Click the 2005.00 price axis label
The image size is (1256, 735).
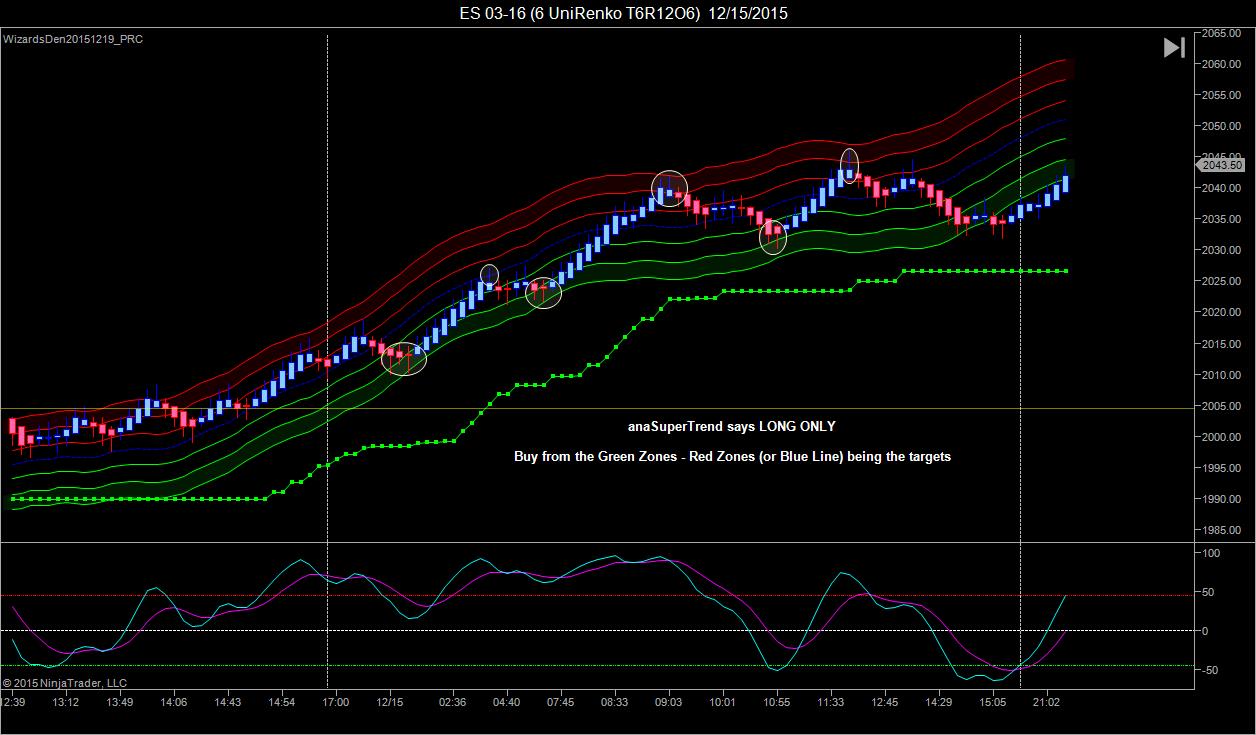click(1221, 406)
